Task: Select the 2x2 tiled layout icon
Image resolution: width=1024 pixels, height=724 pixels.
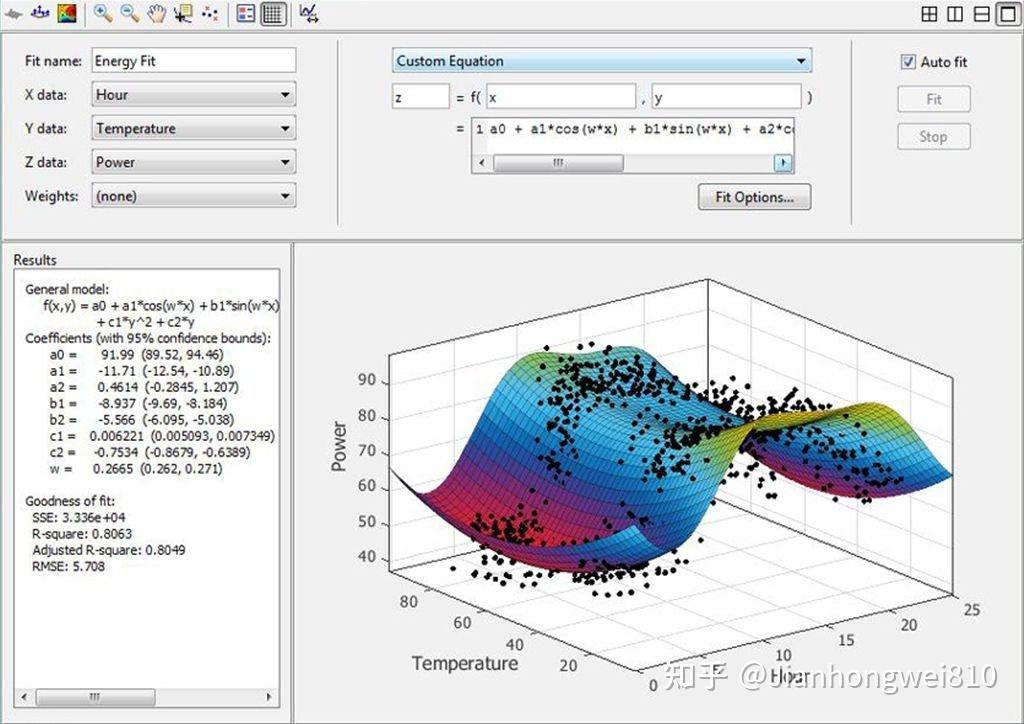Action: click(x=931, y=14)
